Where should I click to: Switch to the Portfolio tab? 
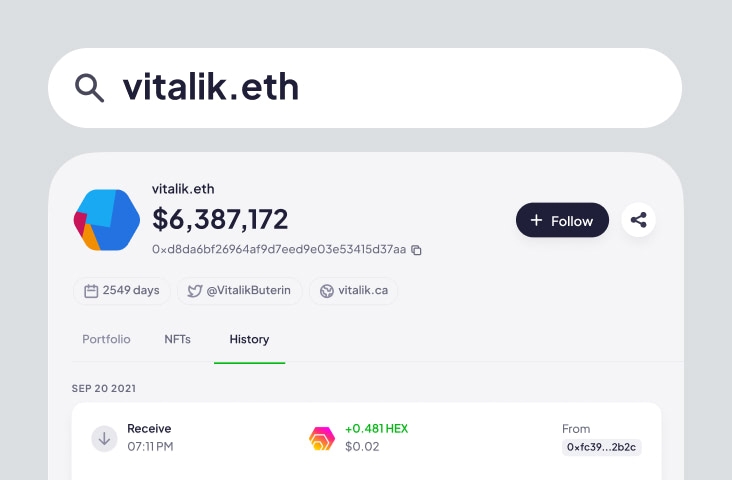tap(106, 339)
